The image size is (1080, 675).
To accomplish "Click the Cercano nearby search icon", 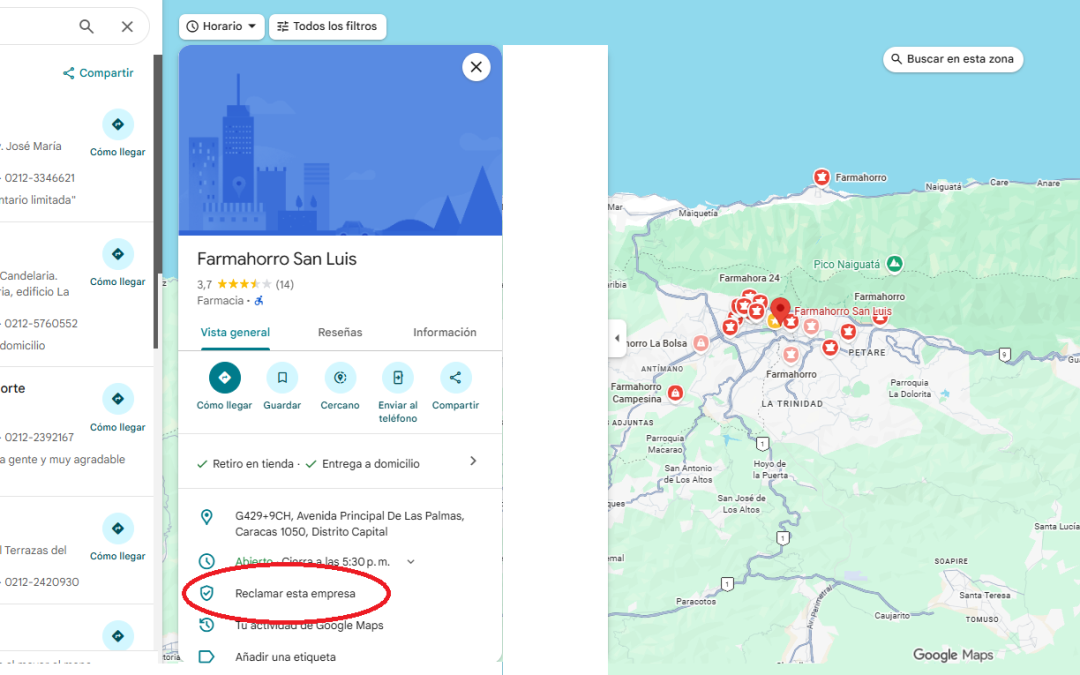I will click(x=340, y=378).
